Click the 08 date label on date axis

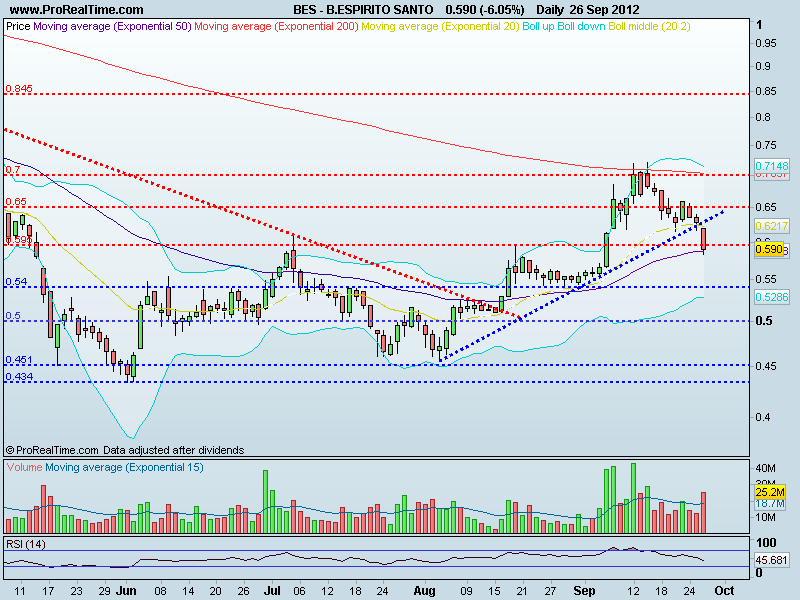161,591
